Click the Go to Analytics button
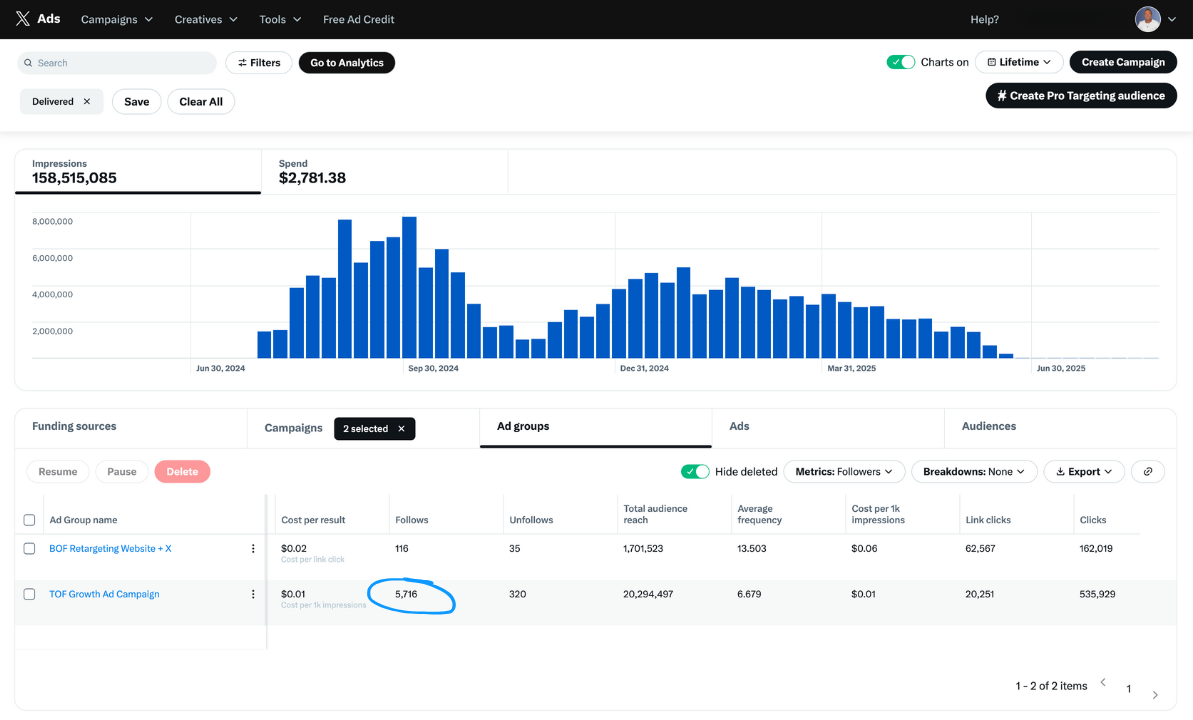The height and width of the screenshot is (720, 1193). [x=346, y=62]
